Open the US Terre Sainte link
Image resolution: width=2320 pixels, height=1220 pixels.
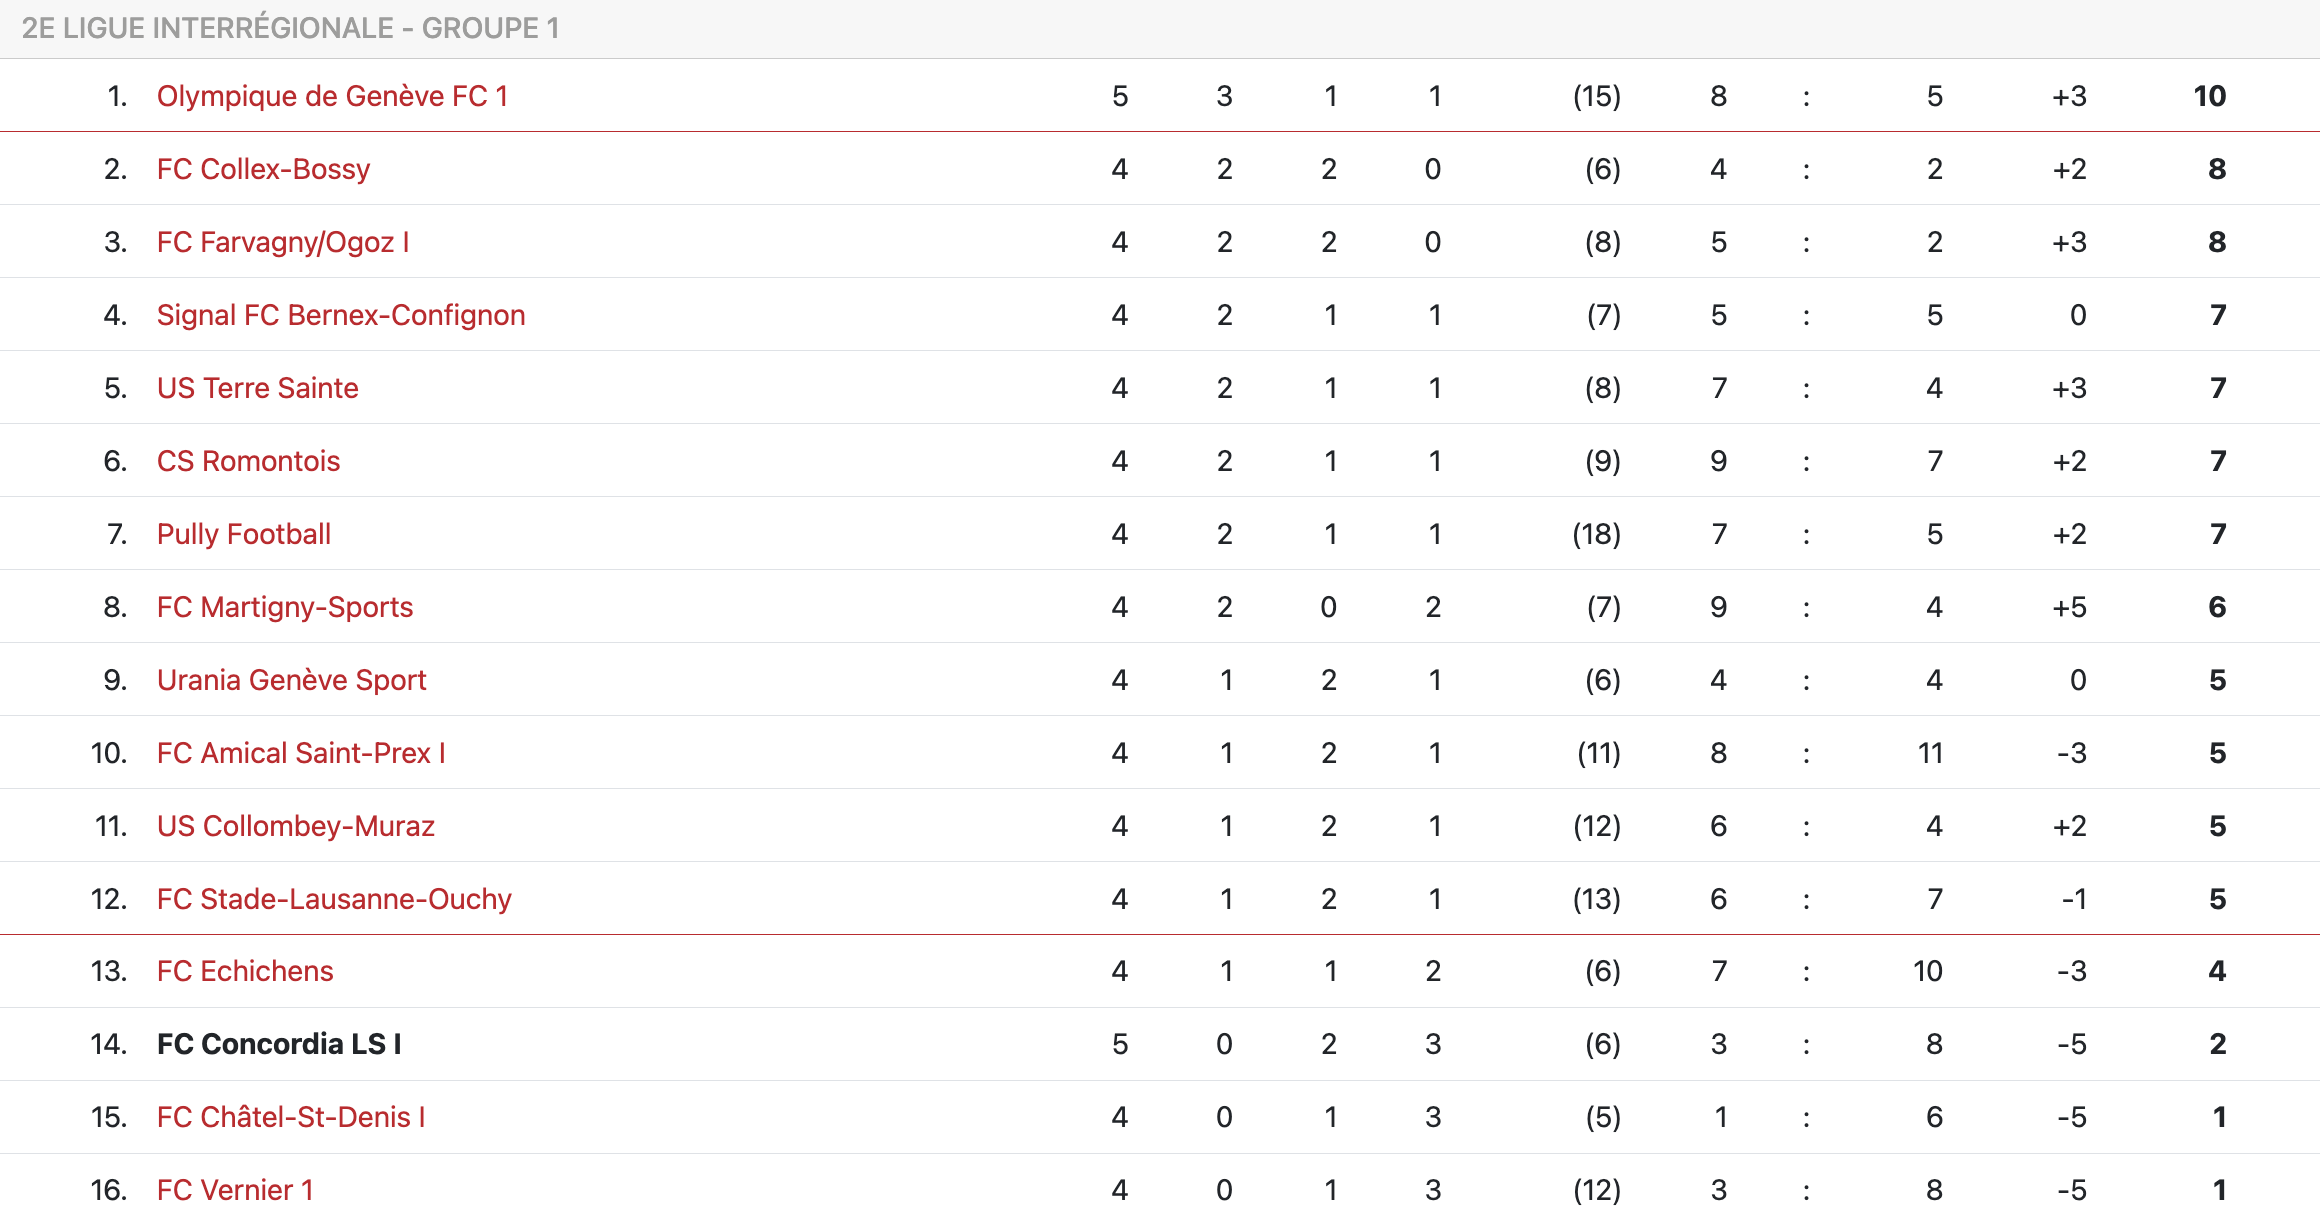[x=257, y=388]
